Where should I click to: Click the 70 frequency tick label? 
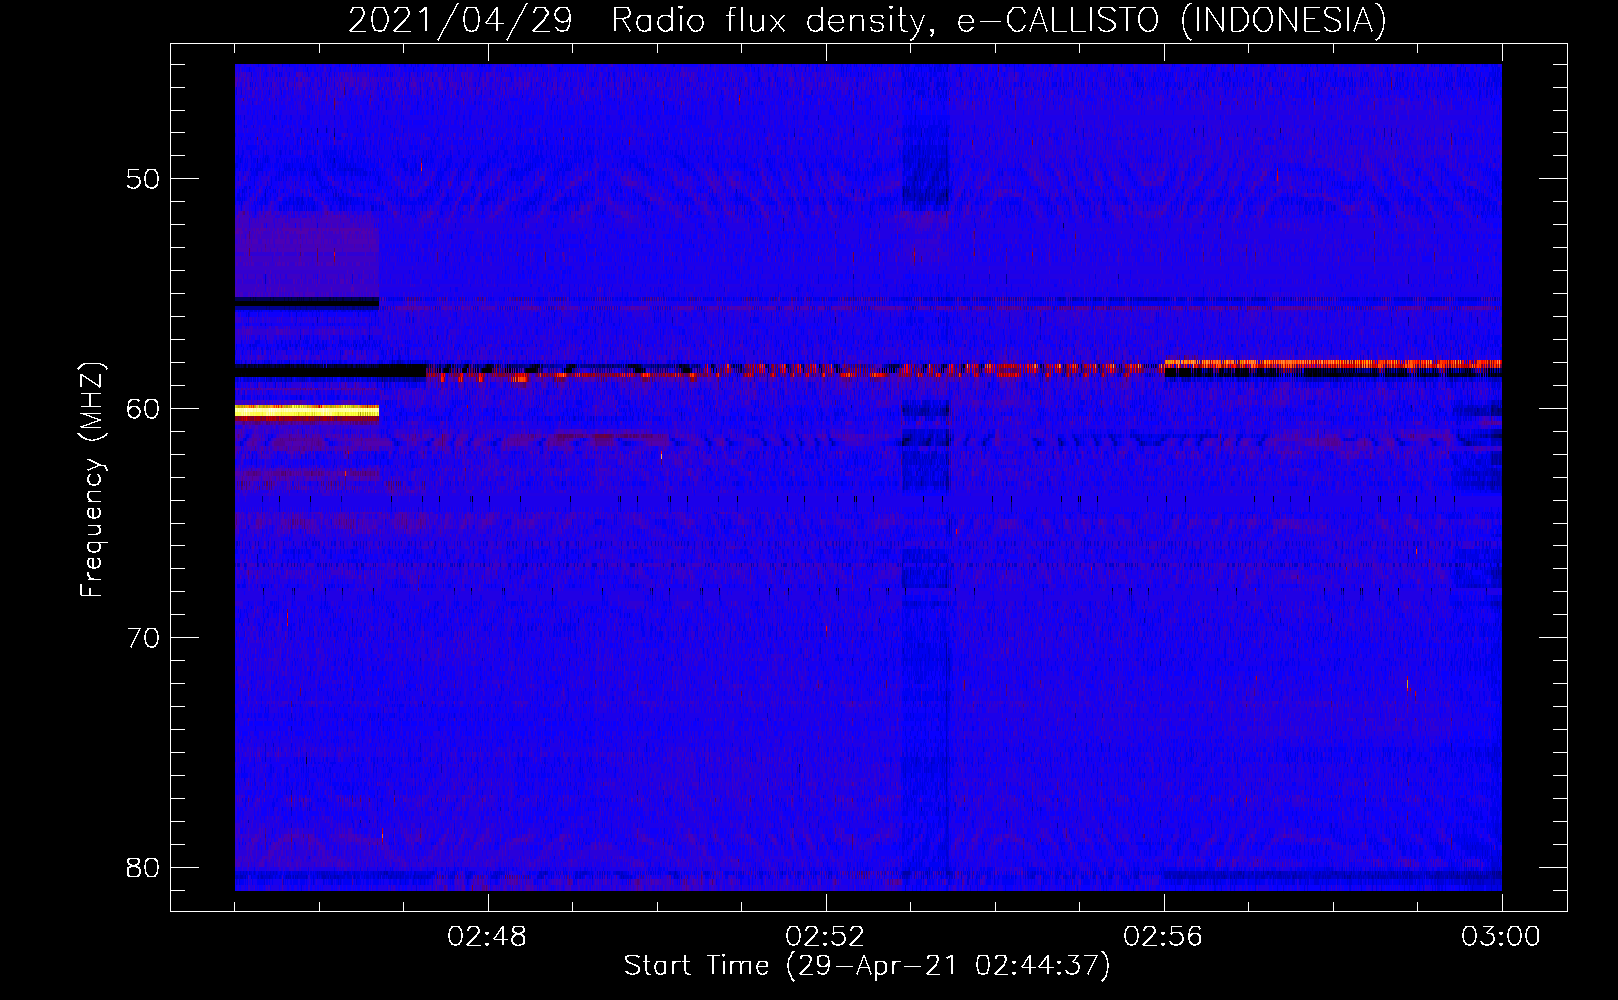pyautogui.click(x=143, y=638)
